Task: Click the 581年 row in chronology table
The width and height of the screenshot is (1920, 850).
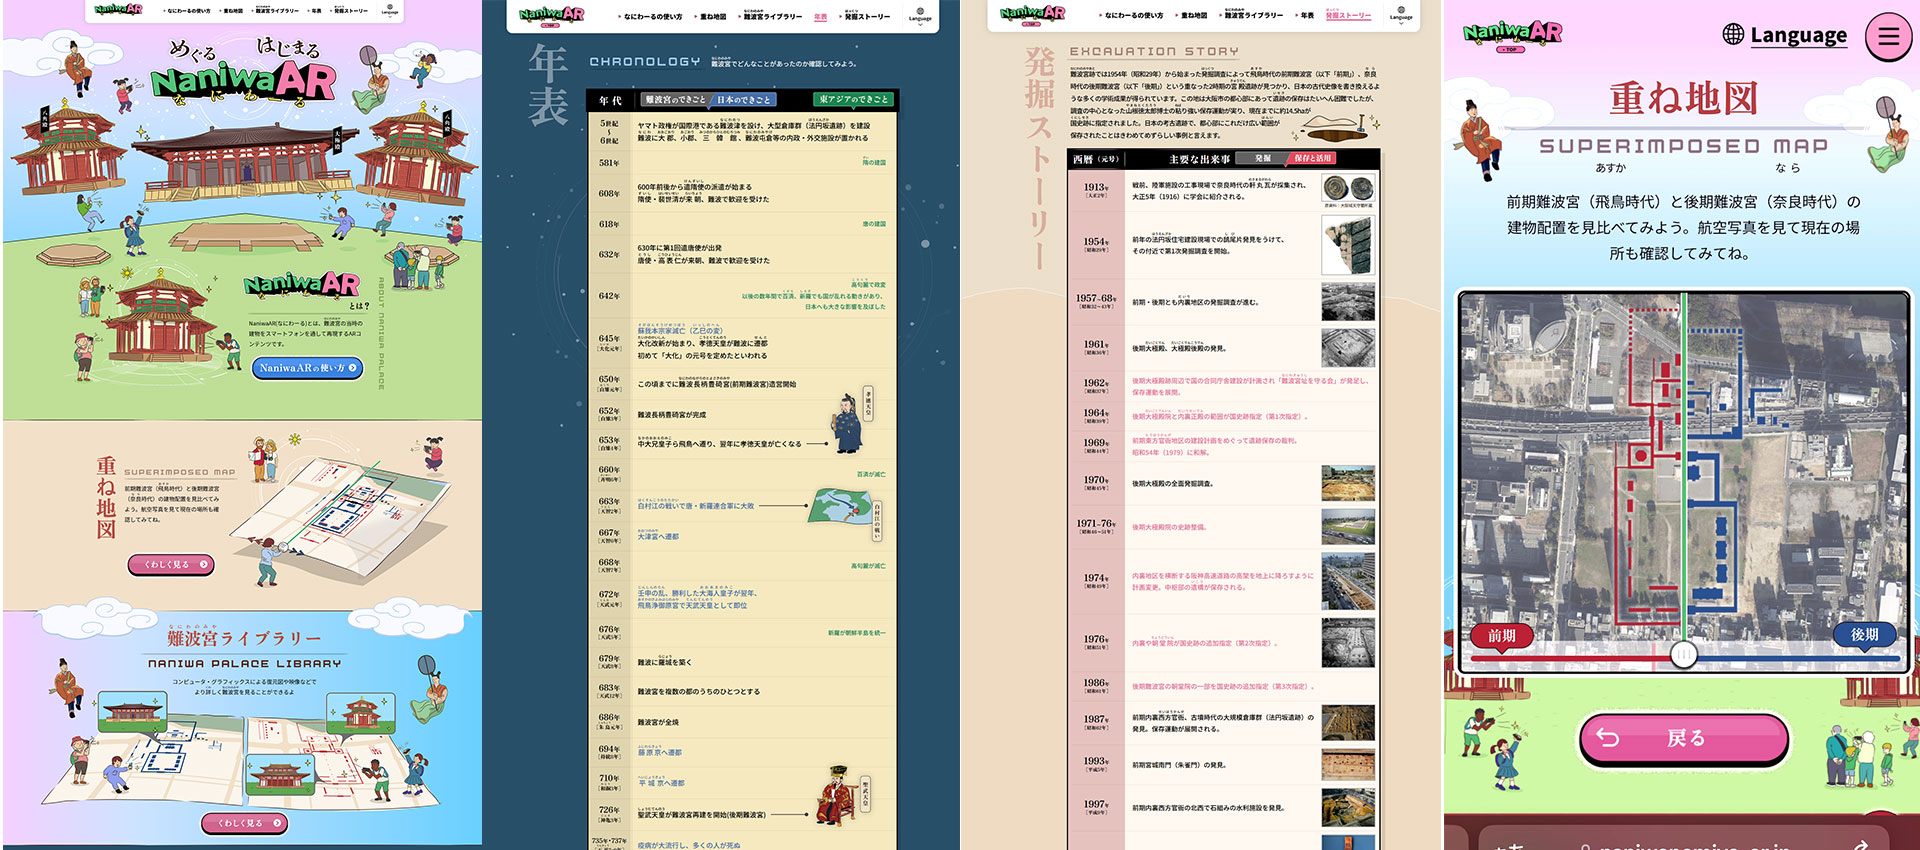Action: tap(742, 163)
